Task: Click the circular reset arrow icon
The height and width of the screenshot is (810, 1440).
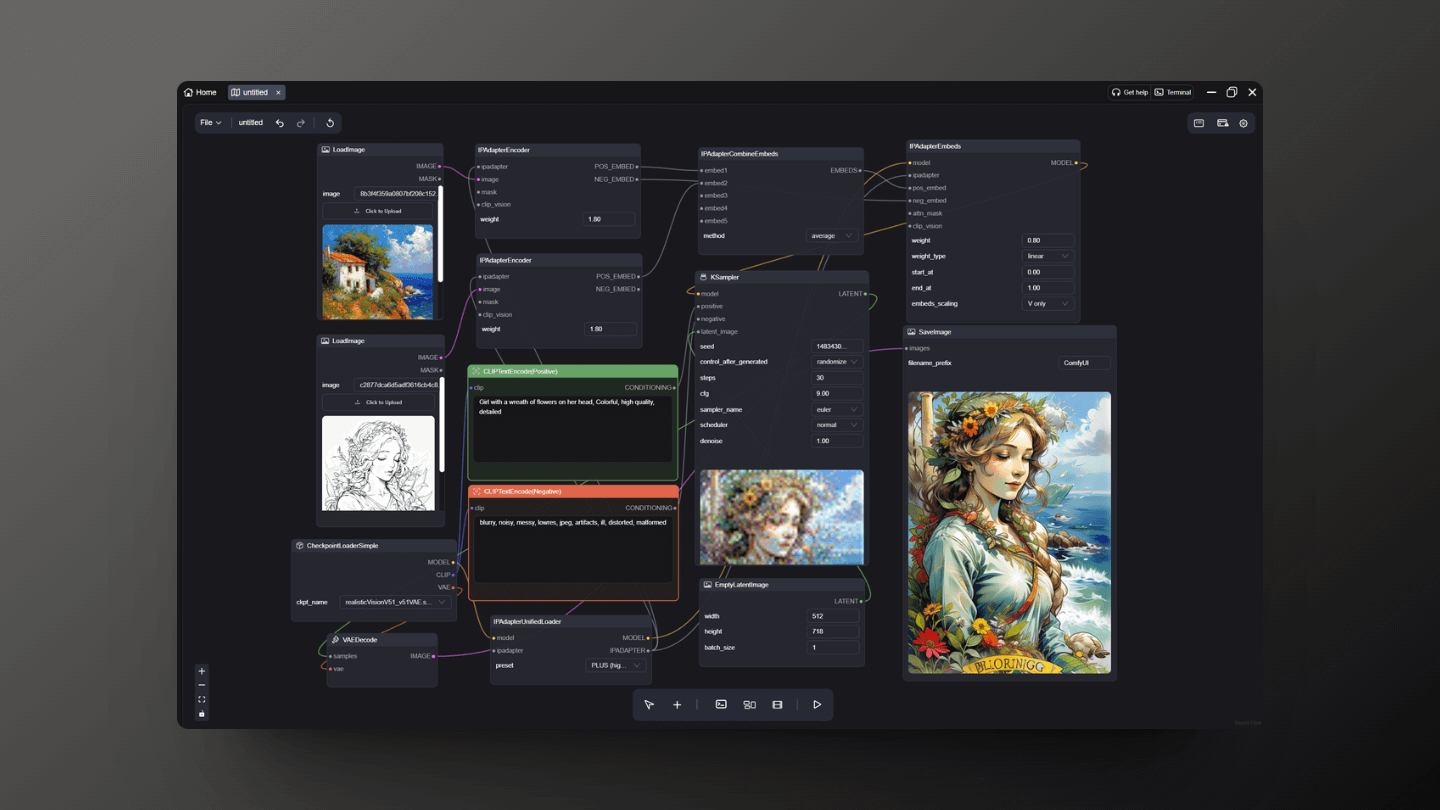Action: (x=330, y=123)
